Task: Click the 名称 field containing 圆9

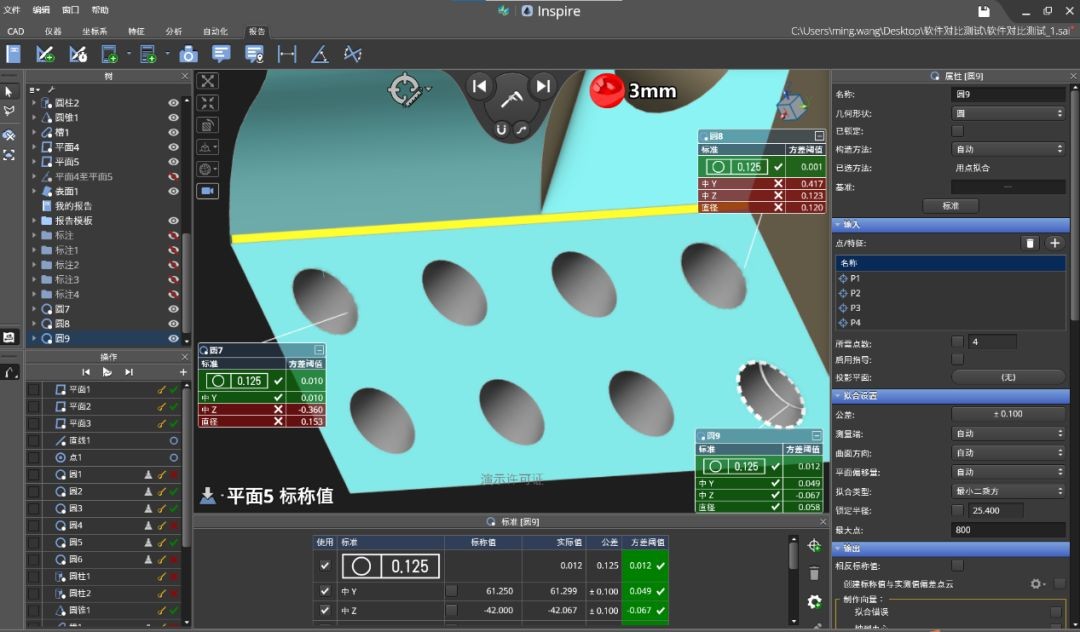Action: coord(1008,95)
